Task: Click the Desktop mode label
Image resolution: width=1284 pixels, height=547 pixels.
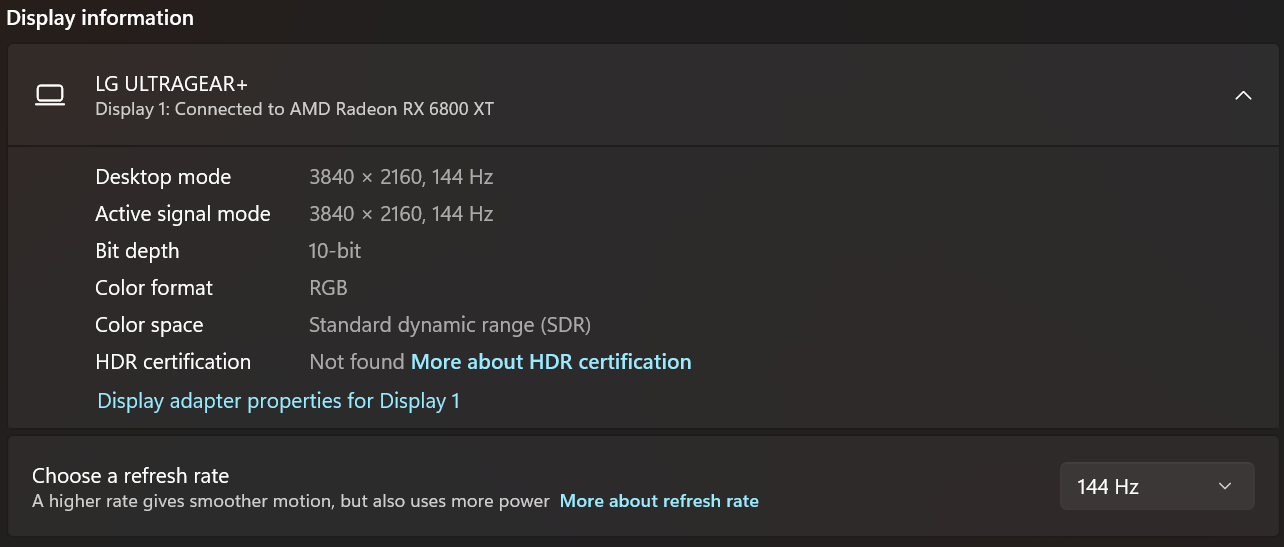Action: coord(163,177)
